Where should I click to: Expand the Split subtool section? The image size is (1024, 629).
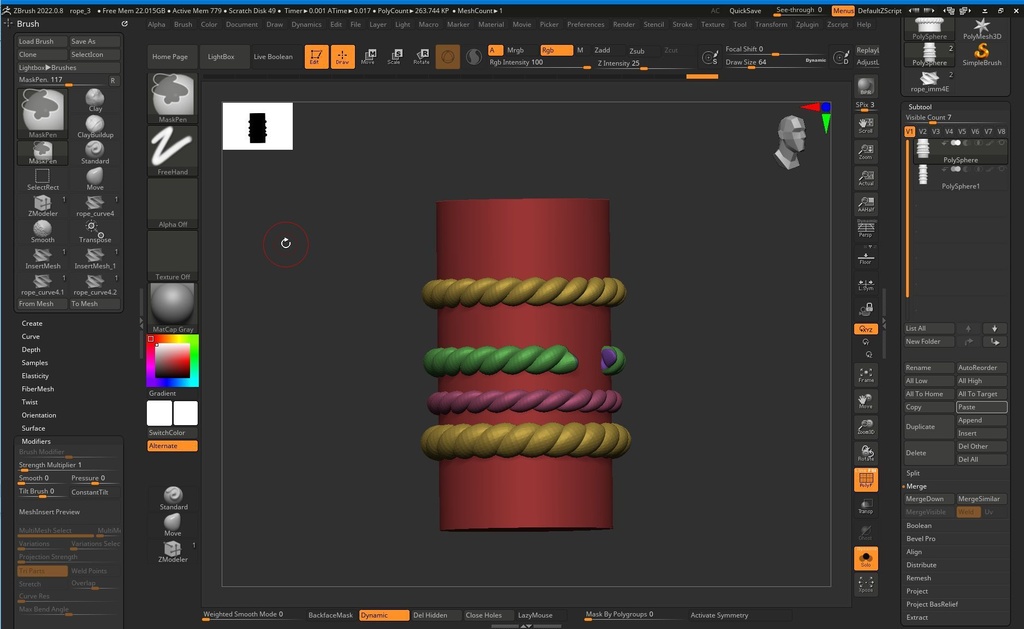tap(913, 473)
